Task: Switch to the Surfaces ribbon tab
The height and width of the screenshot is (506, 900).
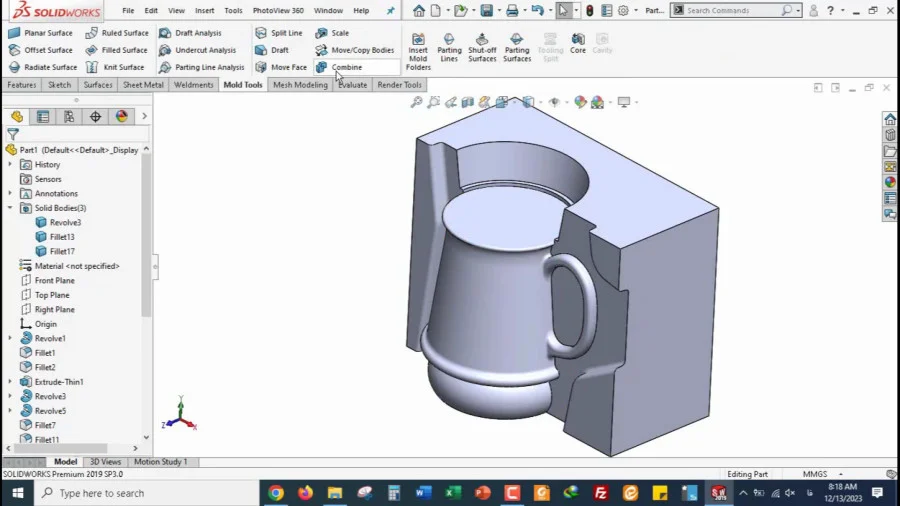Action: coord(98,85)
